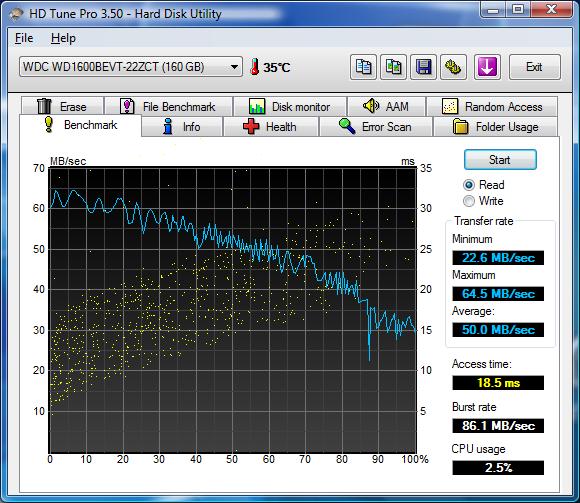The height and width of the screenshot is (503, 580).
Task: Click the thermometer temperature indicator
Action: click(270, 67)
